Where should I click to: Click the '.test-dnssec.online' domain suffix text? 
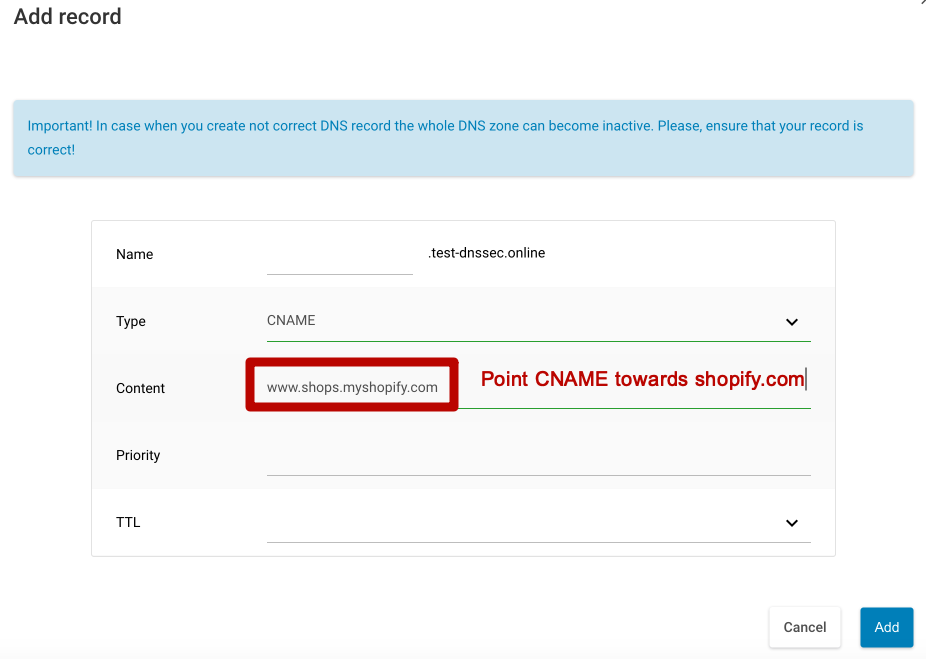487,253
